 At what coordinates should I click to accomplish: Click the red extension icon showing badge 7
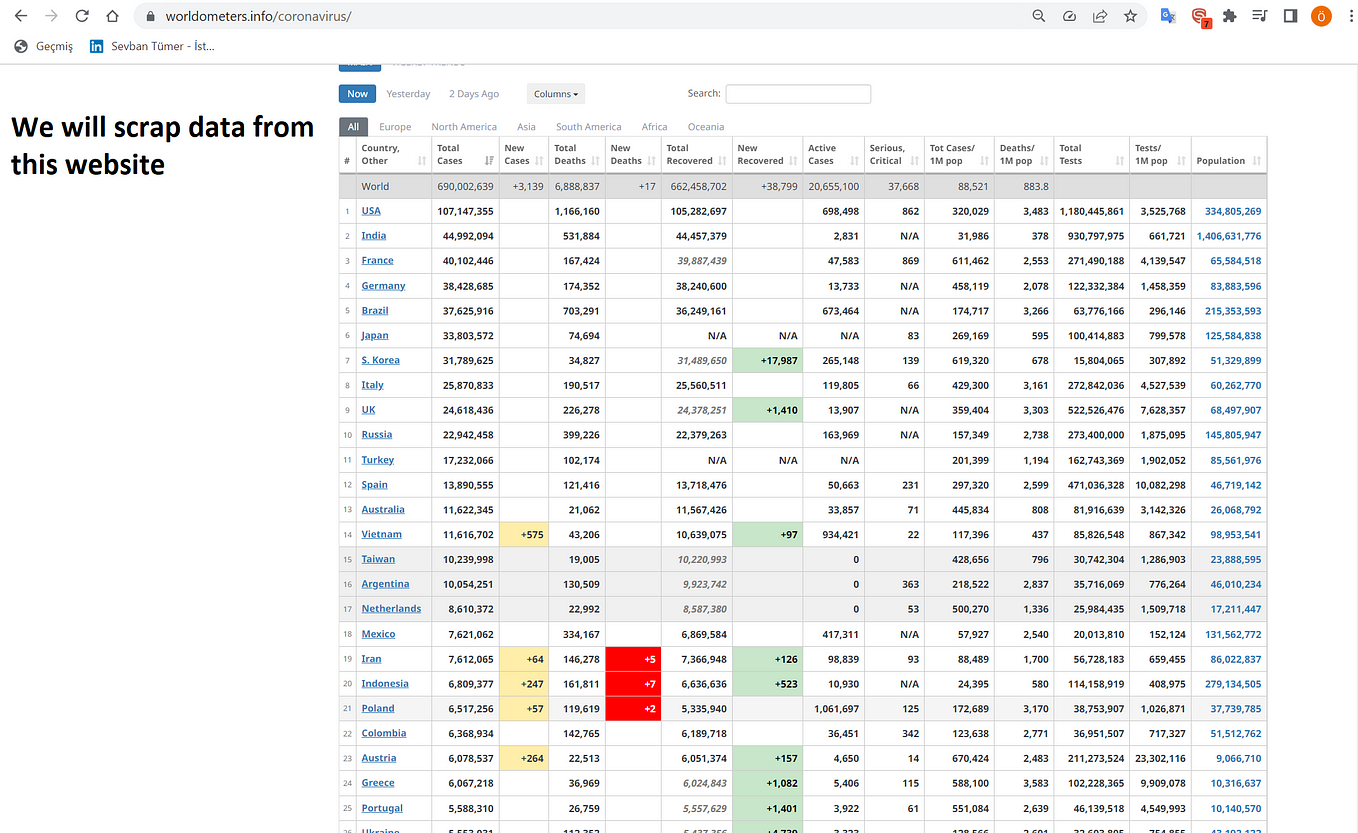(x=1199, y=16)
